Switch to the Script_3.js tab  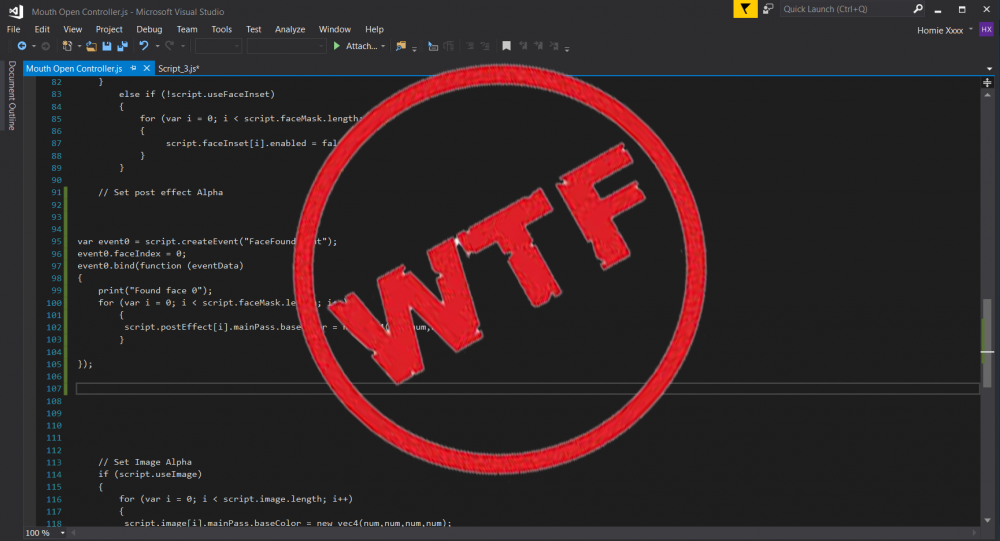click(x=179, y=69)
